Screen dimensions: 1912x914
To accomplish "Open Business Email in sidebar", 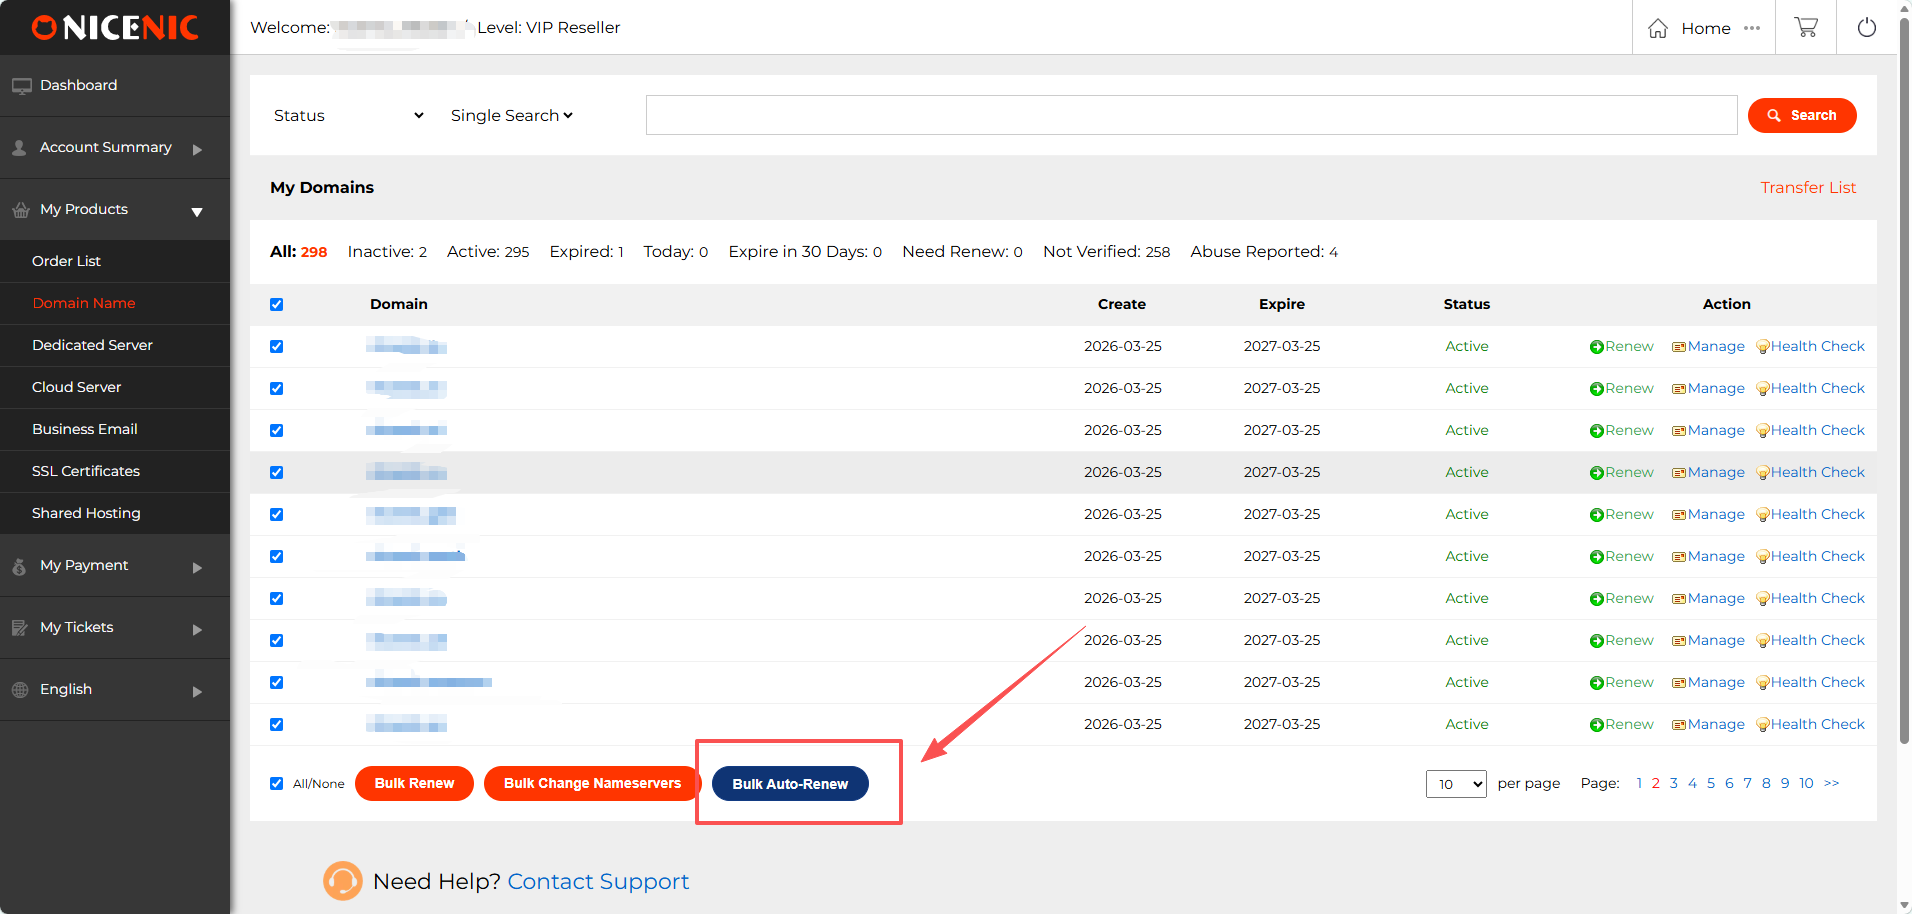I will pos(85,429).
